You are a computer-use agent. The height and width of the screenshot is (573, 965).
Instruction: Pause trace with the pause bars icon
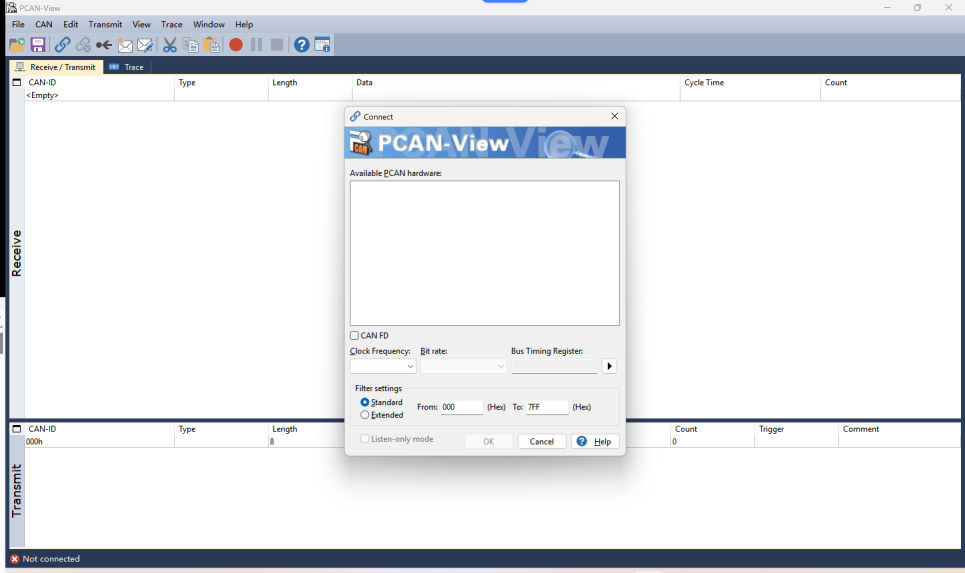click(257, 45)
